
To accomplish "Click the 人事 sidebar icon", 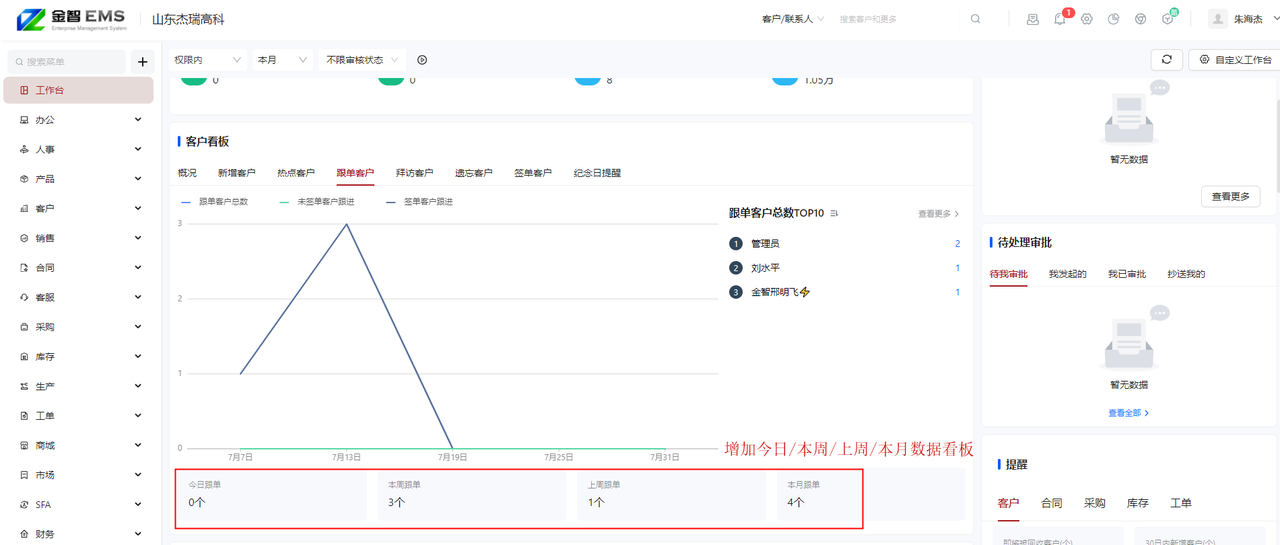I will [24, 149].
